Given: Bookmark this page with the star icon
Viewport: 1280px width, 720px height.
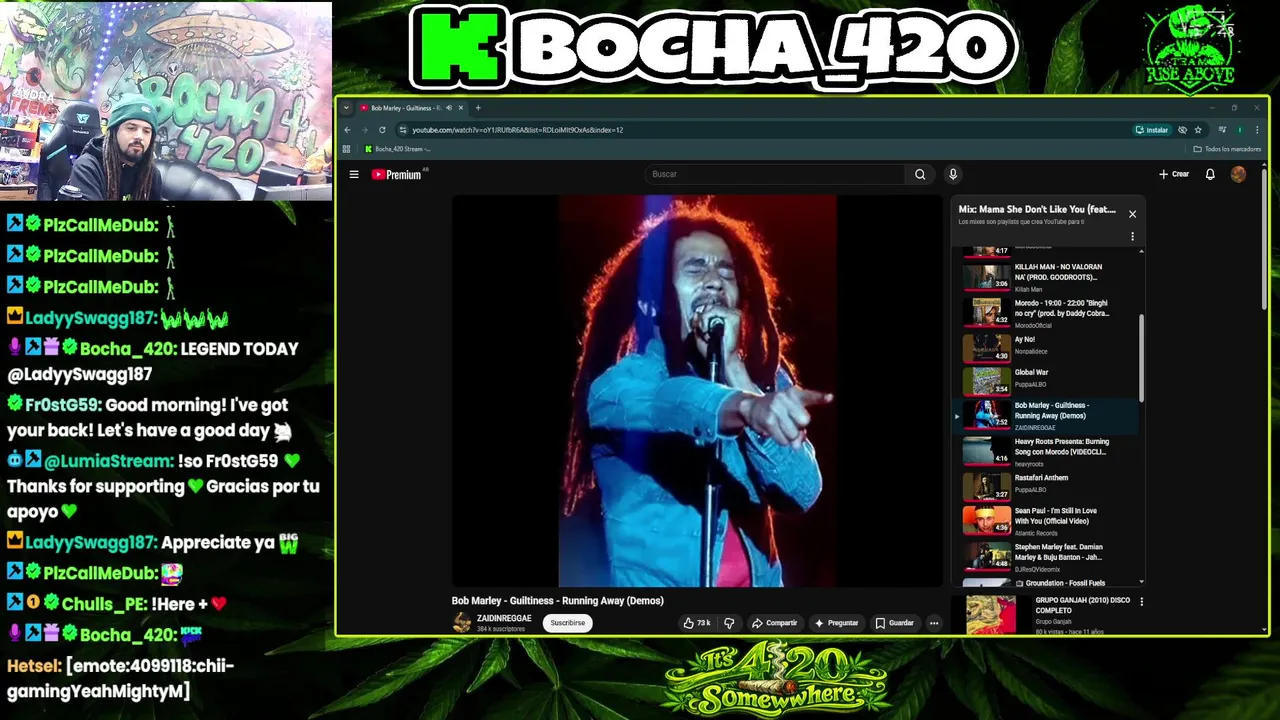Looking at the screenshot, I should (1198, 130).
